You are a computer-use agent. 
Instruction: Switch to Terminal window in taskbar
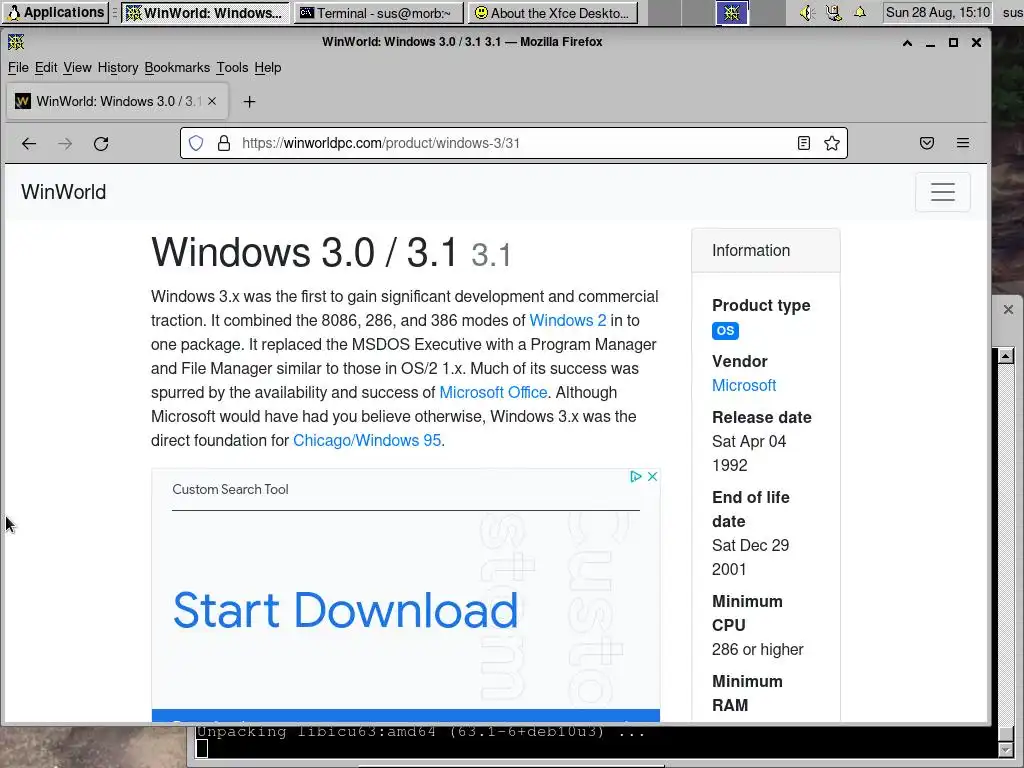(379, 12)
